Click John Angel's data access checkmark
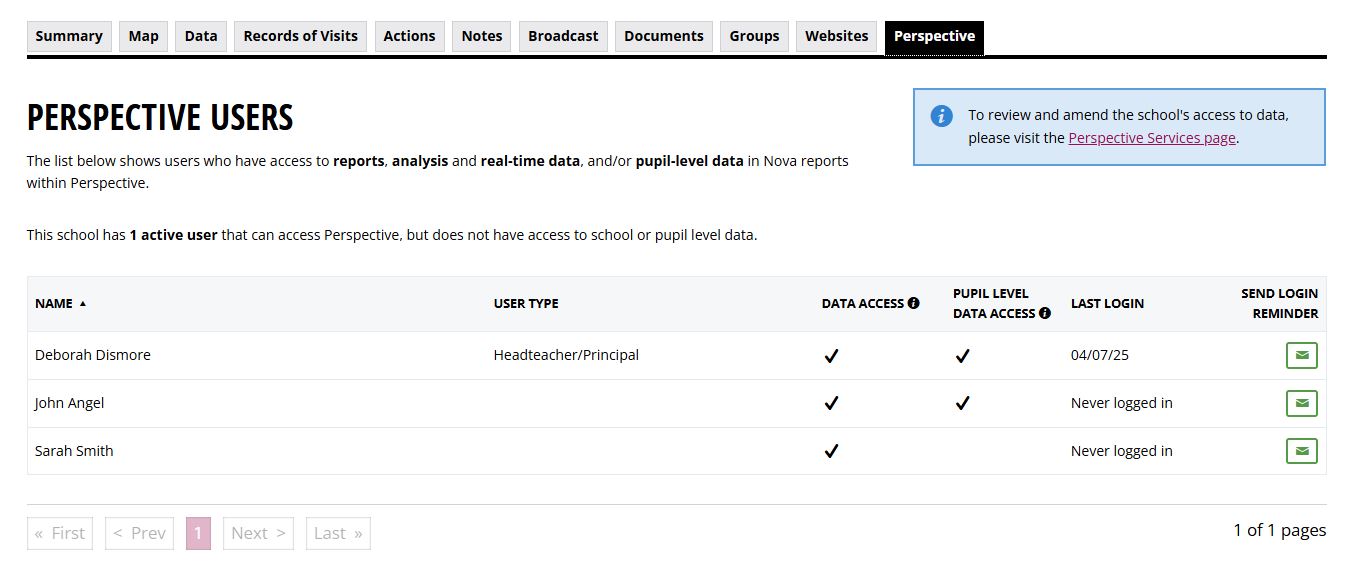This screenshot has height=561, width=1357. (x=831, y=403)
